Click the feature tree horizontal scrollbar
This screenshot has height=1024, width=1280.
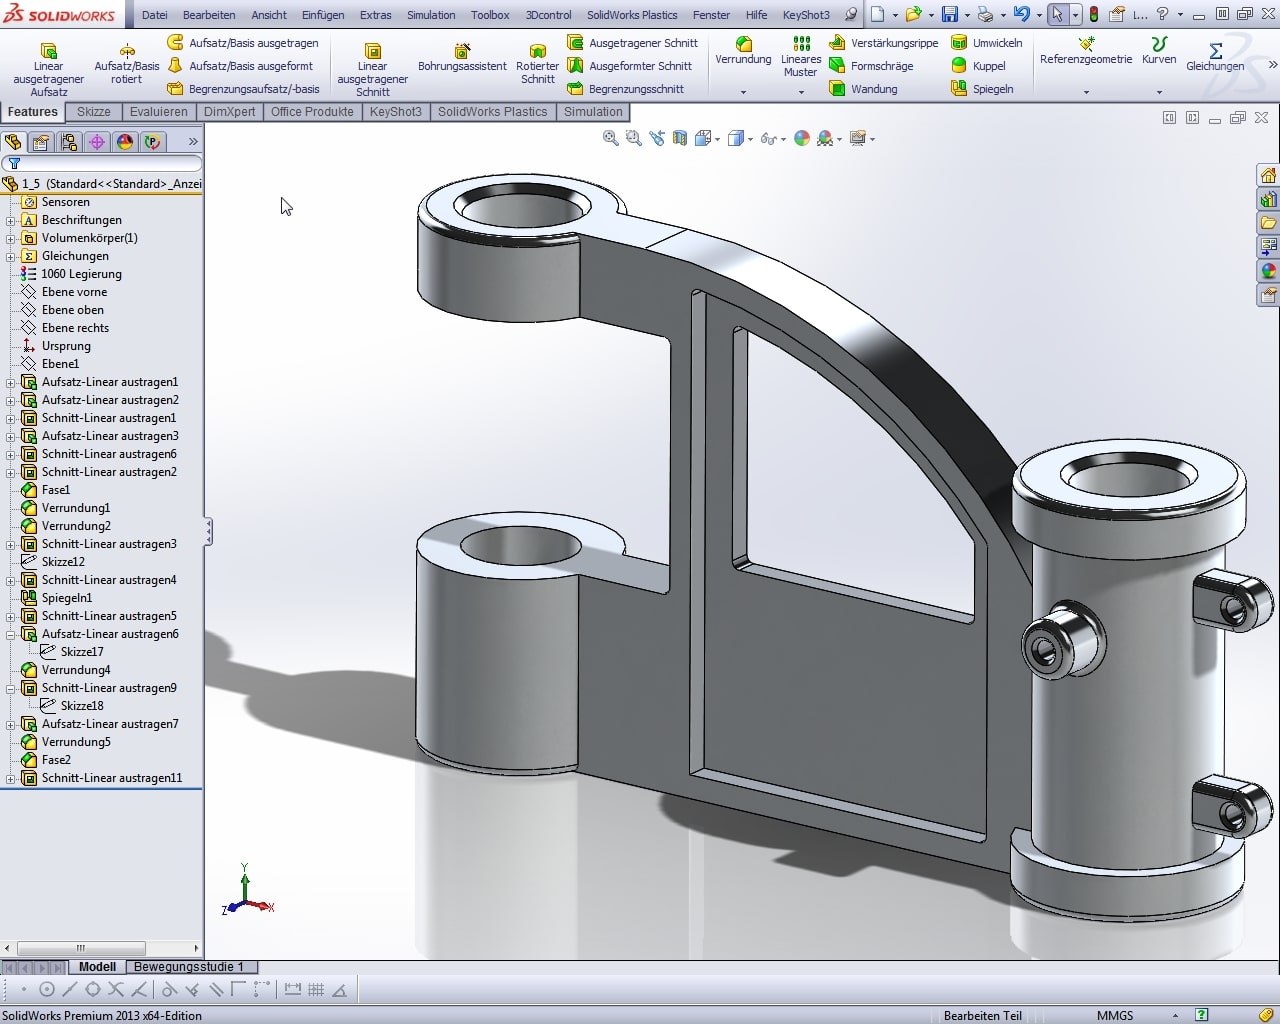point(81,948)
